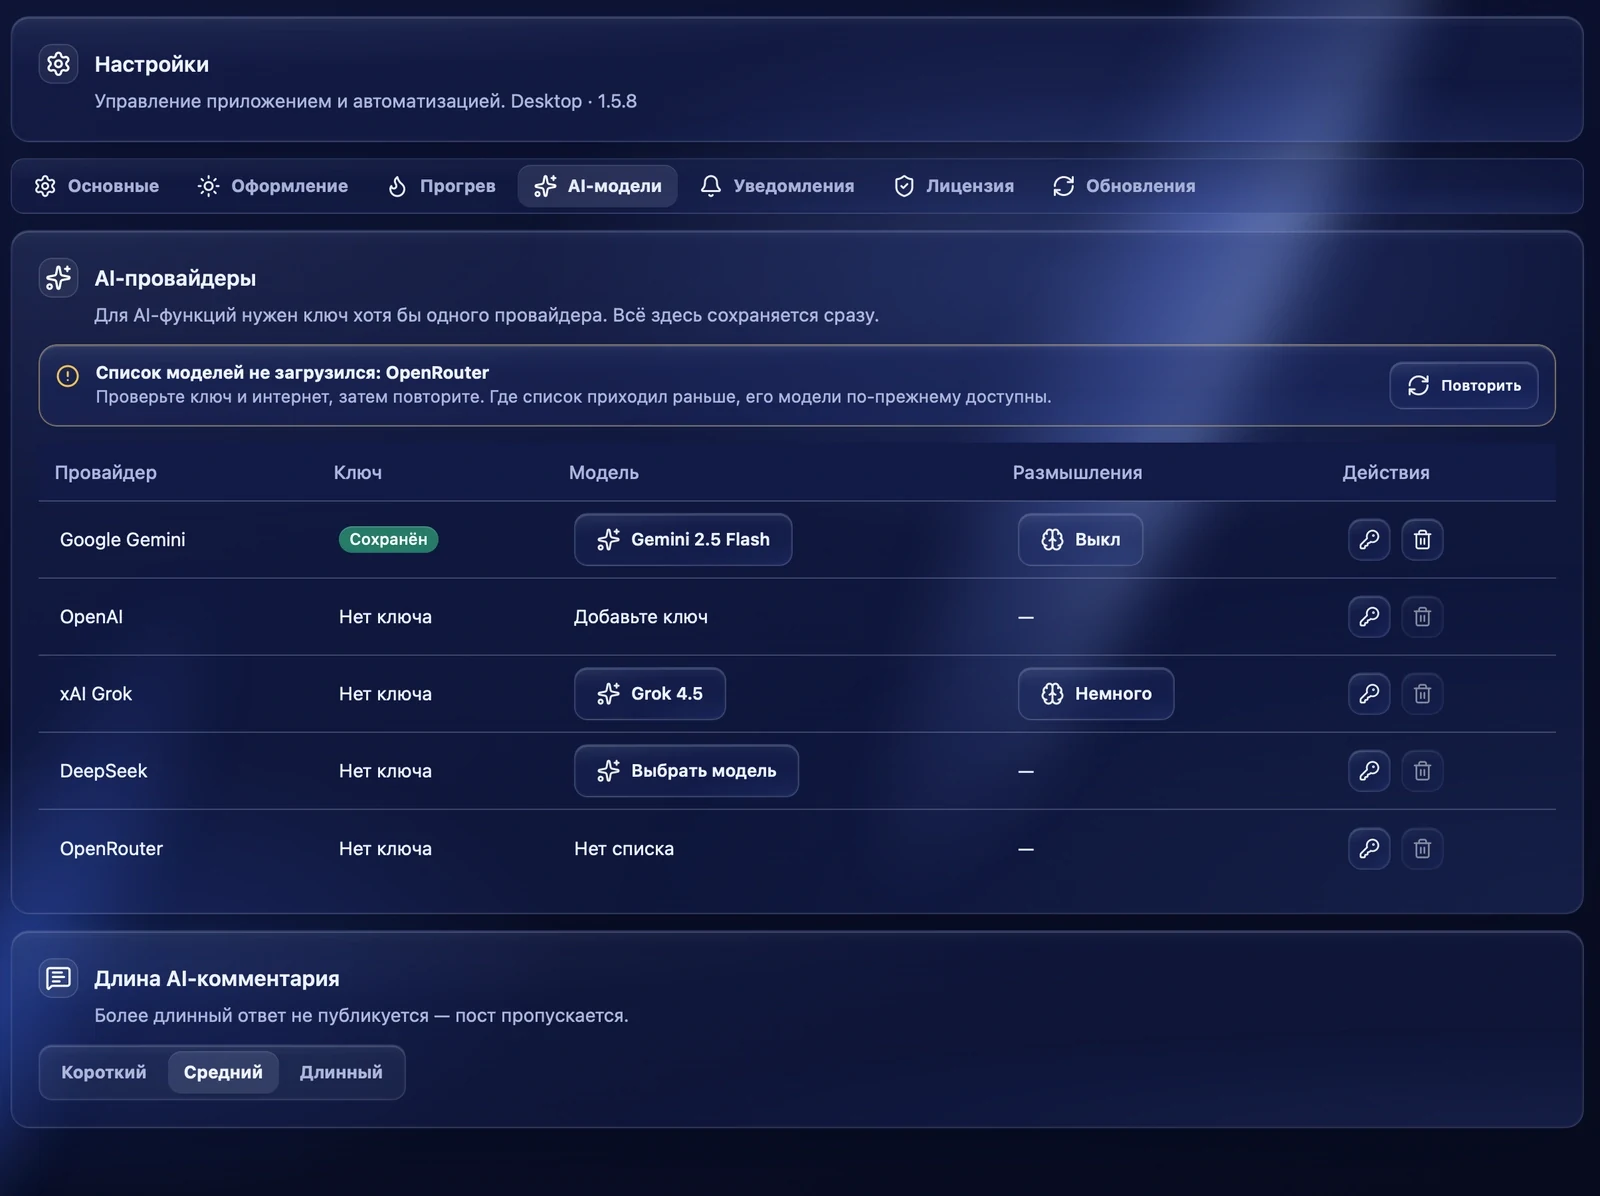Click the OpenRouter provider name
The image size is (1600, 1196).
(111, 849)
